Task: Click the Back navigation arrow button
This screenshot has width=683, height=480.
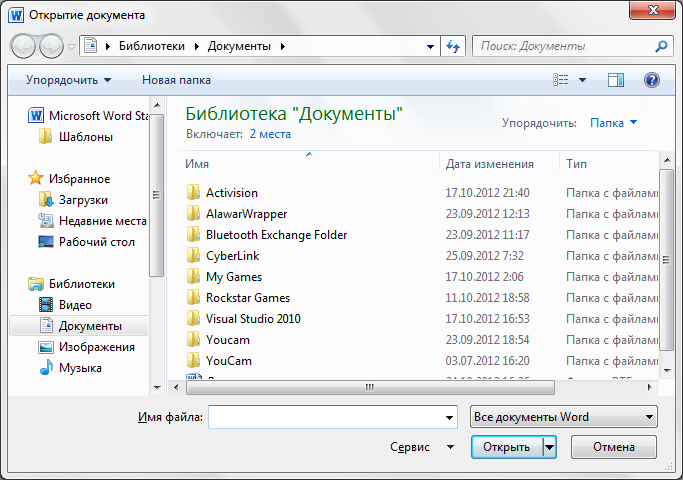Action: (x=23, y=46)
